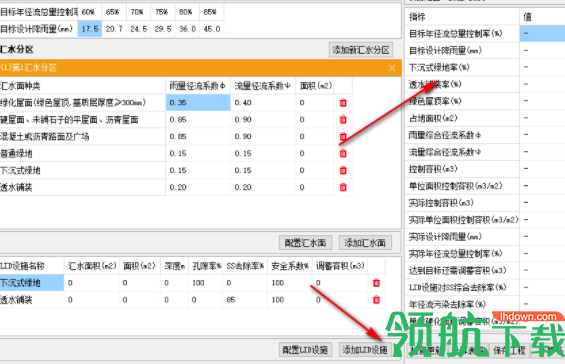Select the 75% runoff control rate cell
The height and width of the screenshot is (364, 565).
click(x=163, y=12)
